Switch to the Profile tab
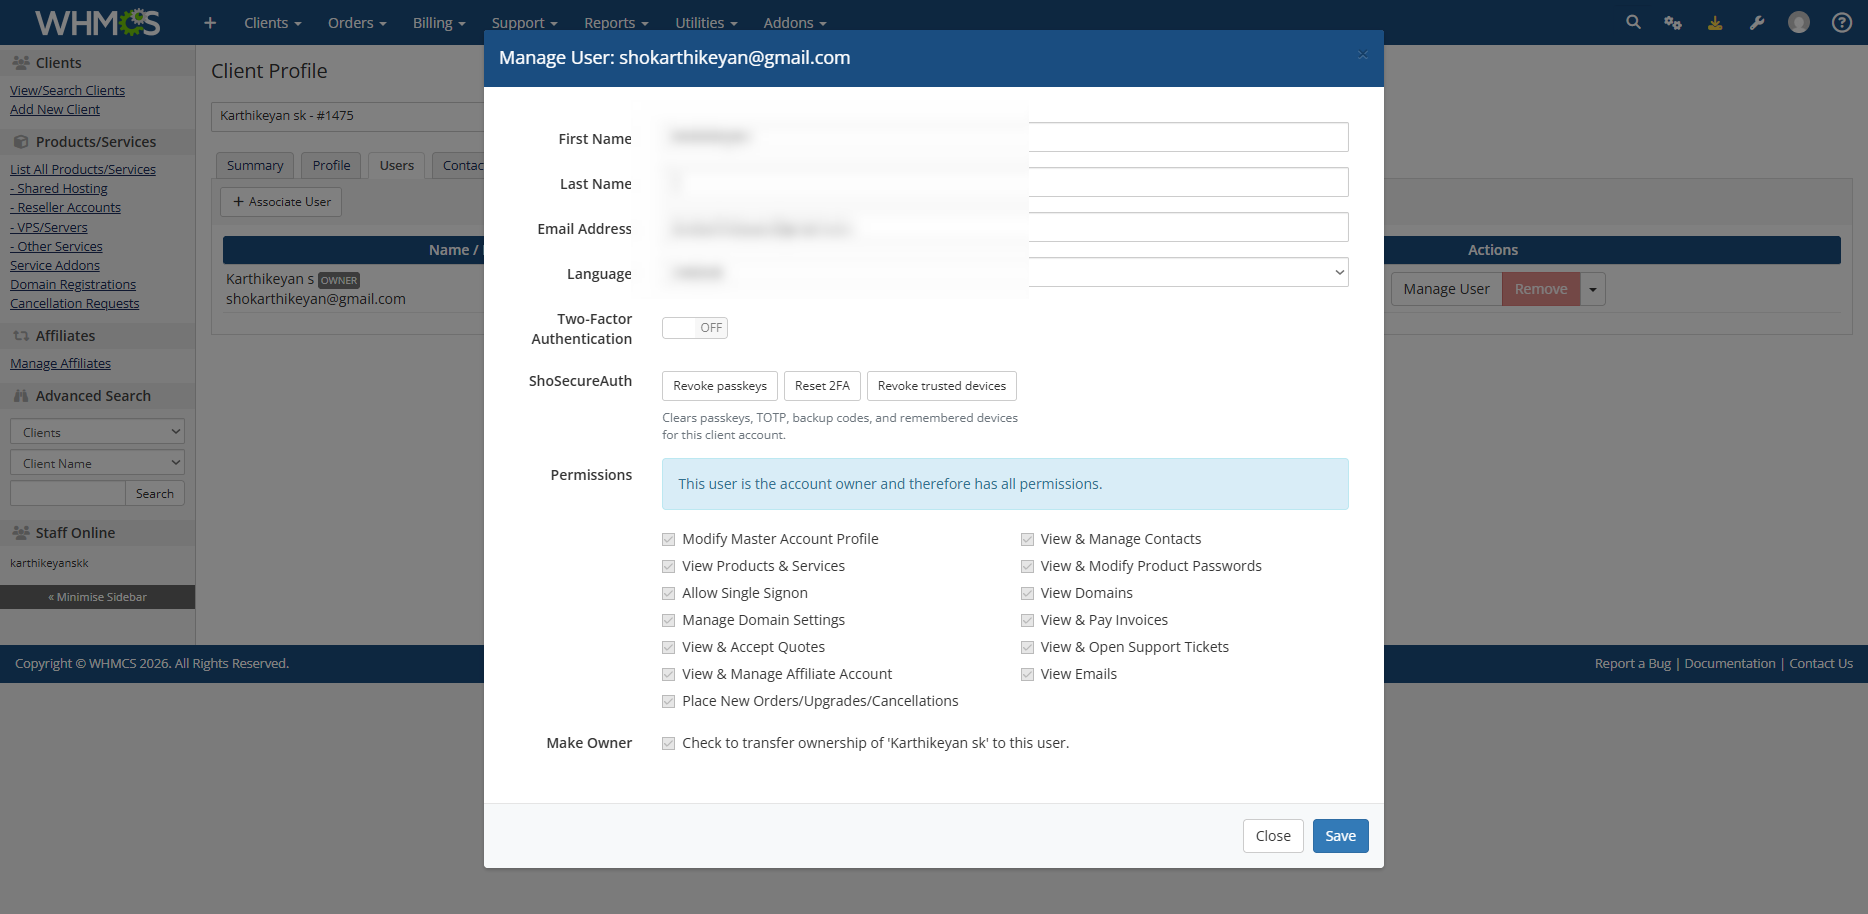 click(x=331, y=165)
